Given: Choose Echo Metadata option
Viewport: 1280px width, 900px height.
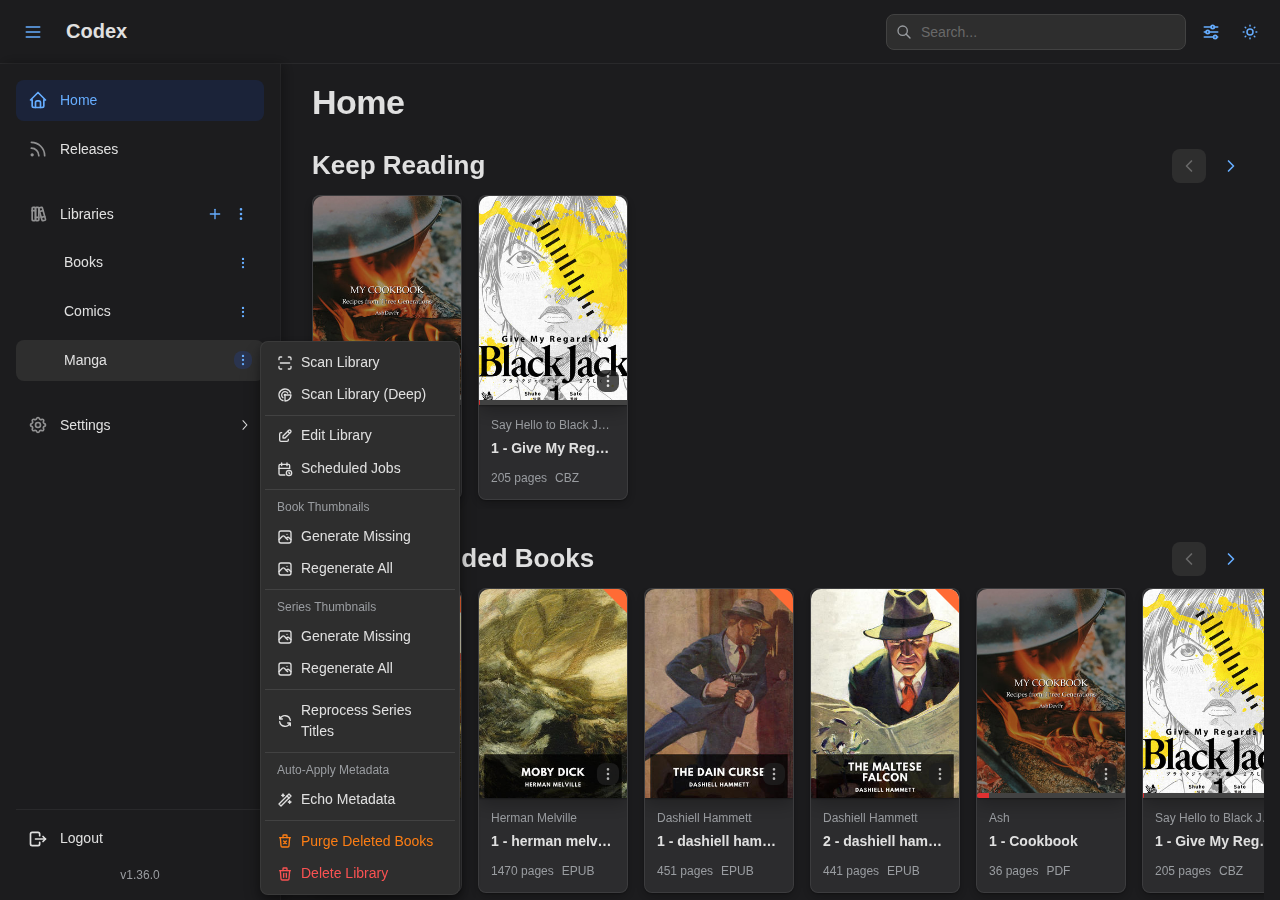Looking at the screenshot, I should pyautogui.click(x=360, y=799).
